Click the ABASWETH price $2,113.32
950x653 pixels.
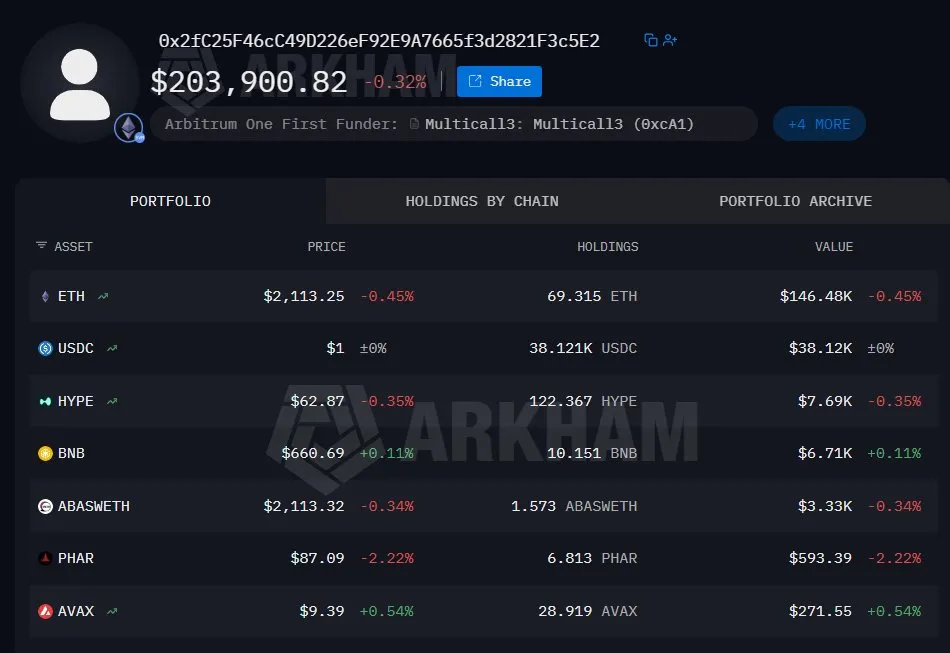[304, 506]
